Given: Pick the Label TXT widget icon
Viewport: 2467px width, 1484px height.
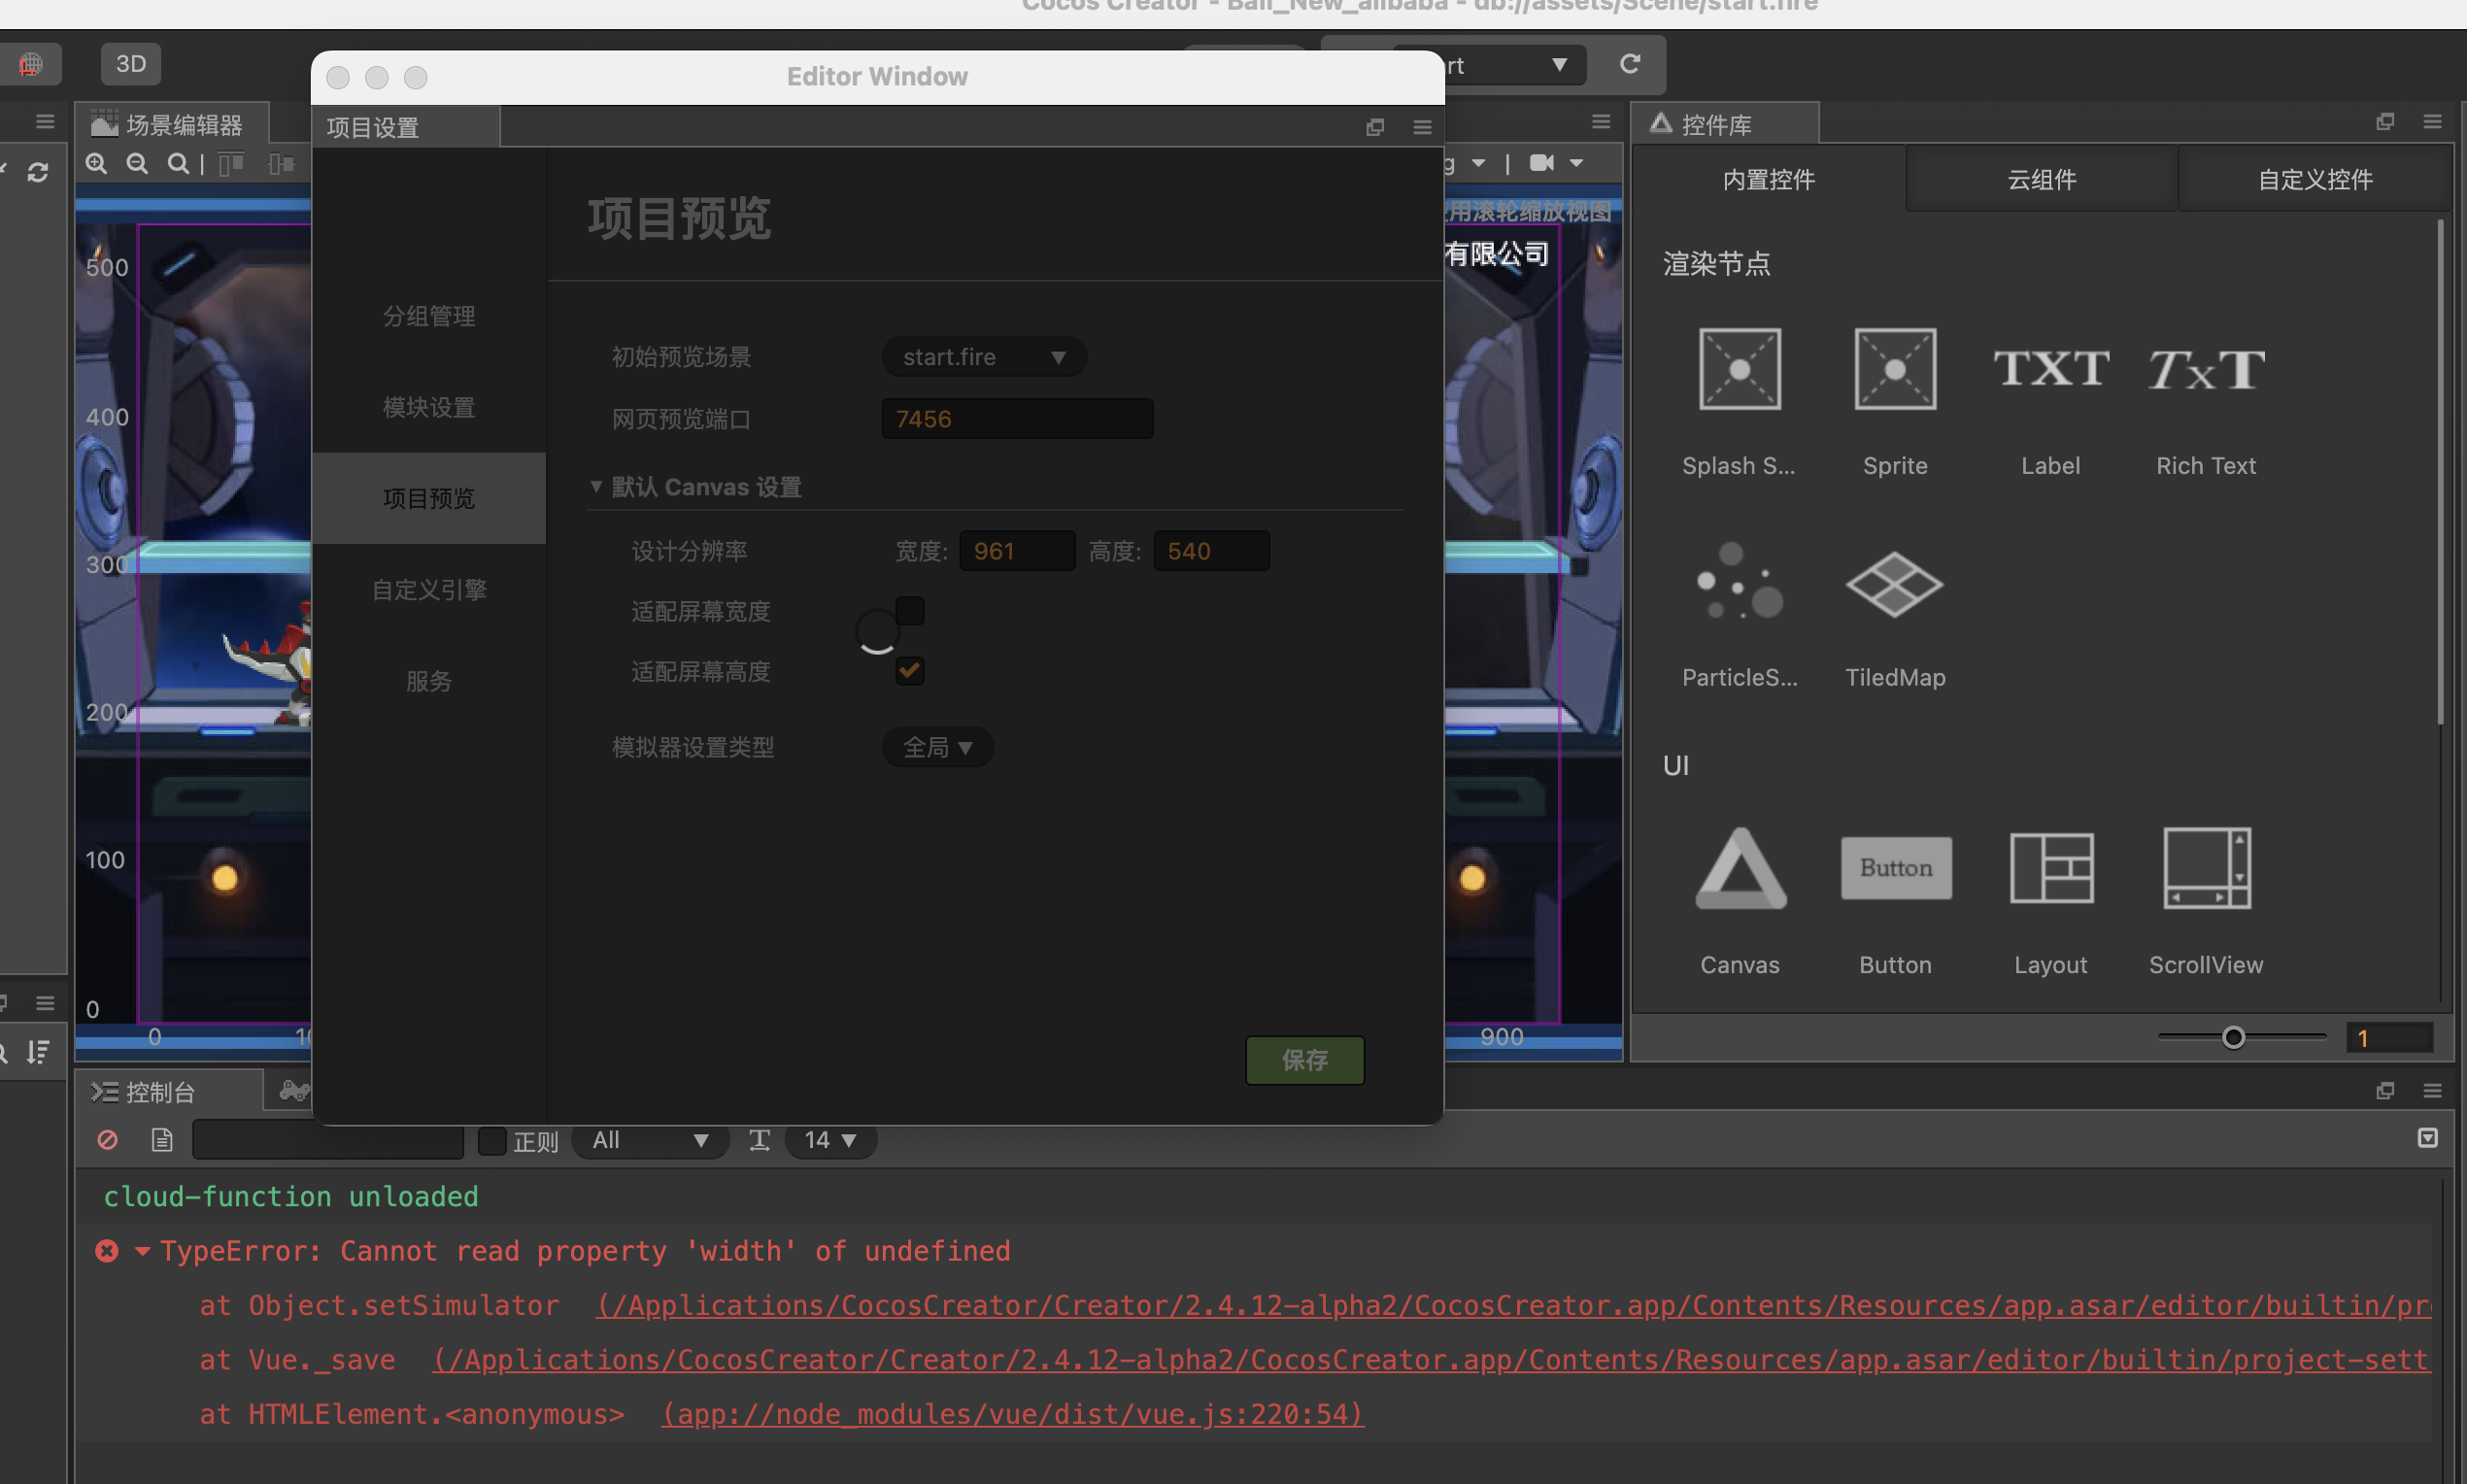Looking at the screenshot, I should (2050, 369).
